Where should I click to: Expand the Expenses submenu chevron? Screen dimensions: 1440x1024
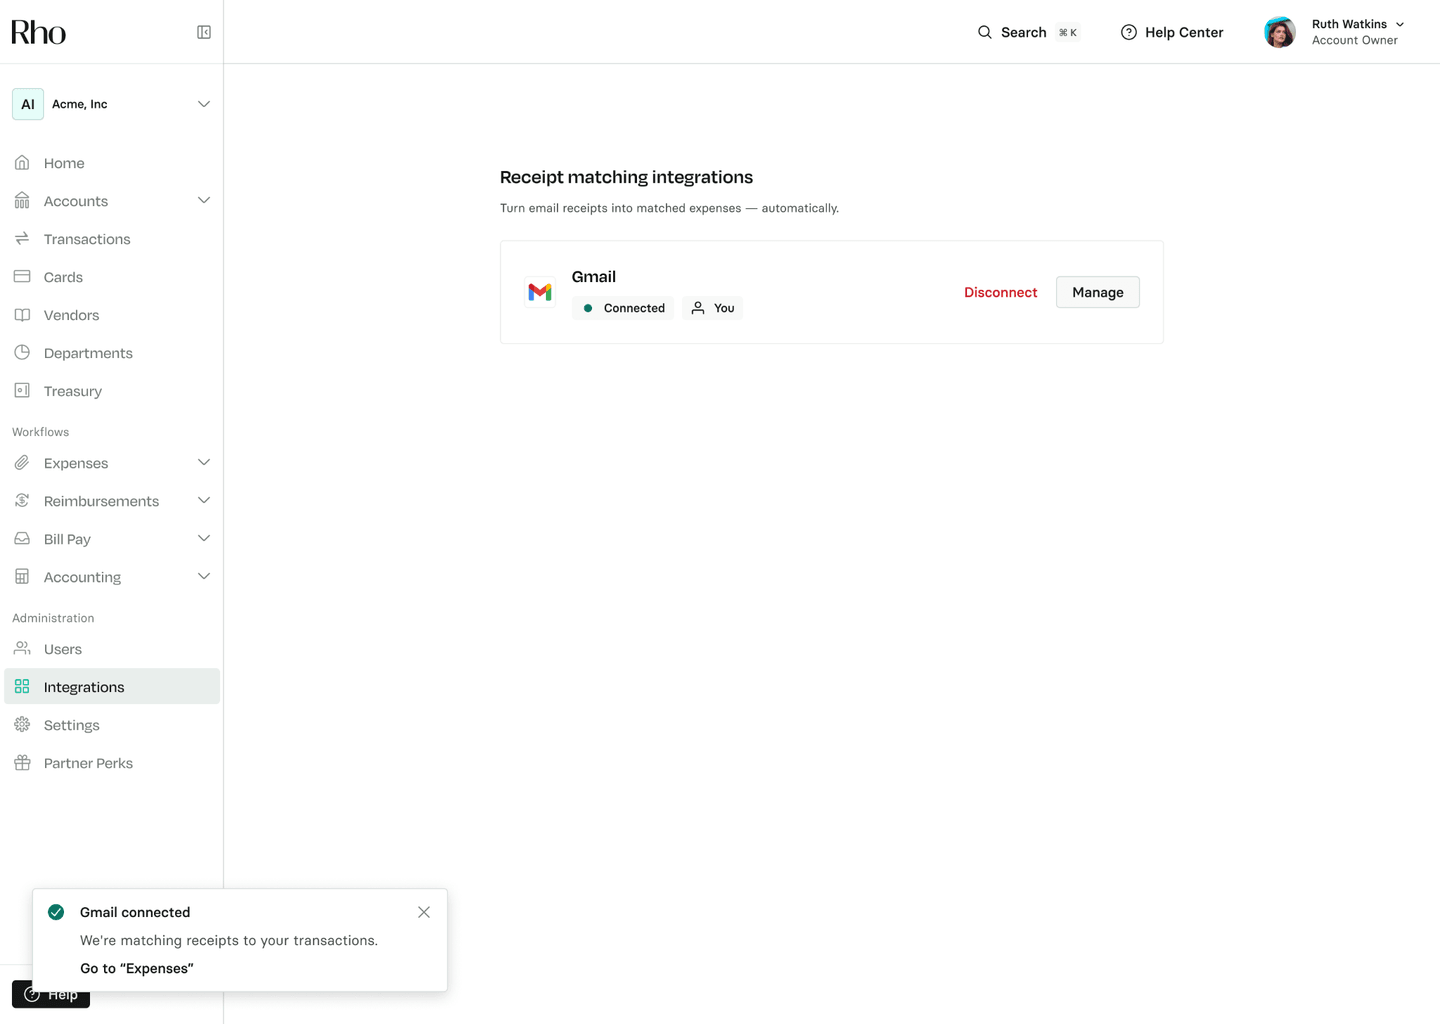click(x=204, y=463)
